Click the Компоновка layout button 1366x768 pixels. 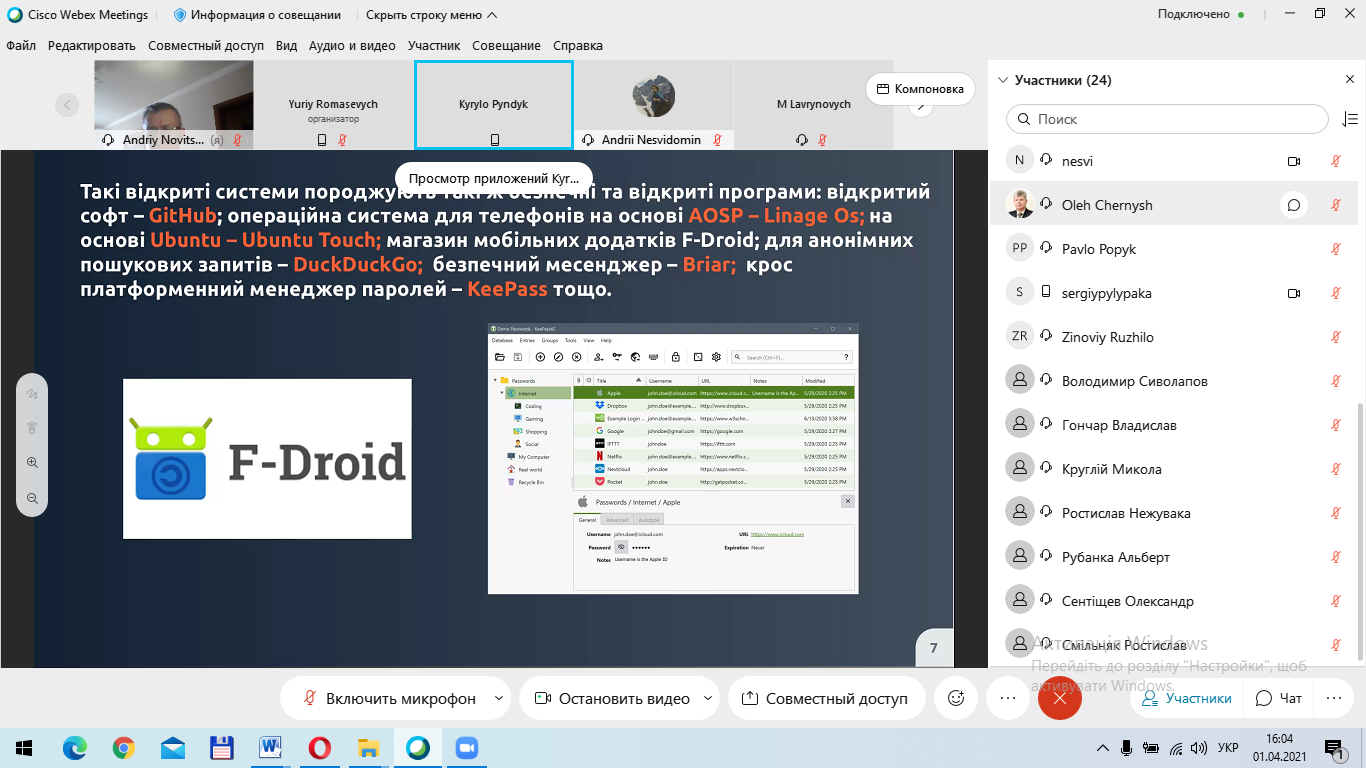920,88
